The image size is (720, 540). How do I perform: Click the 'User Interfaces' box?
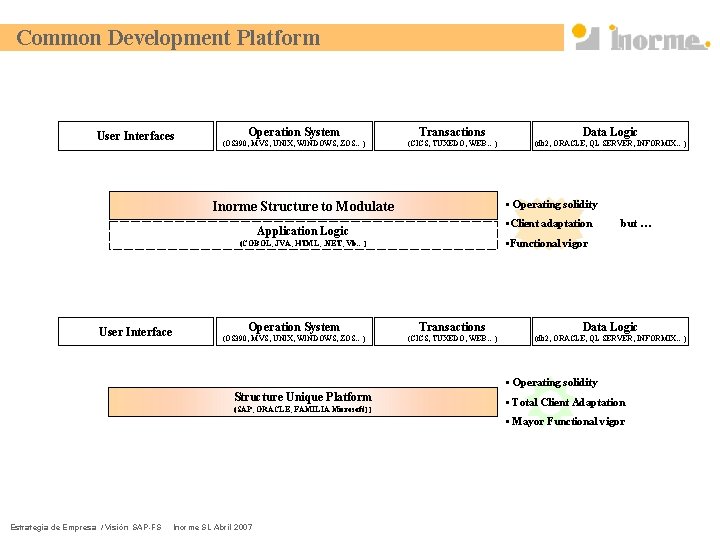[136, 136]
